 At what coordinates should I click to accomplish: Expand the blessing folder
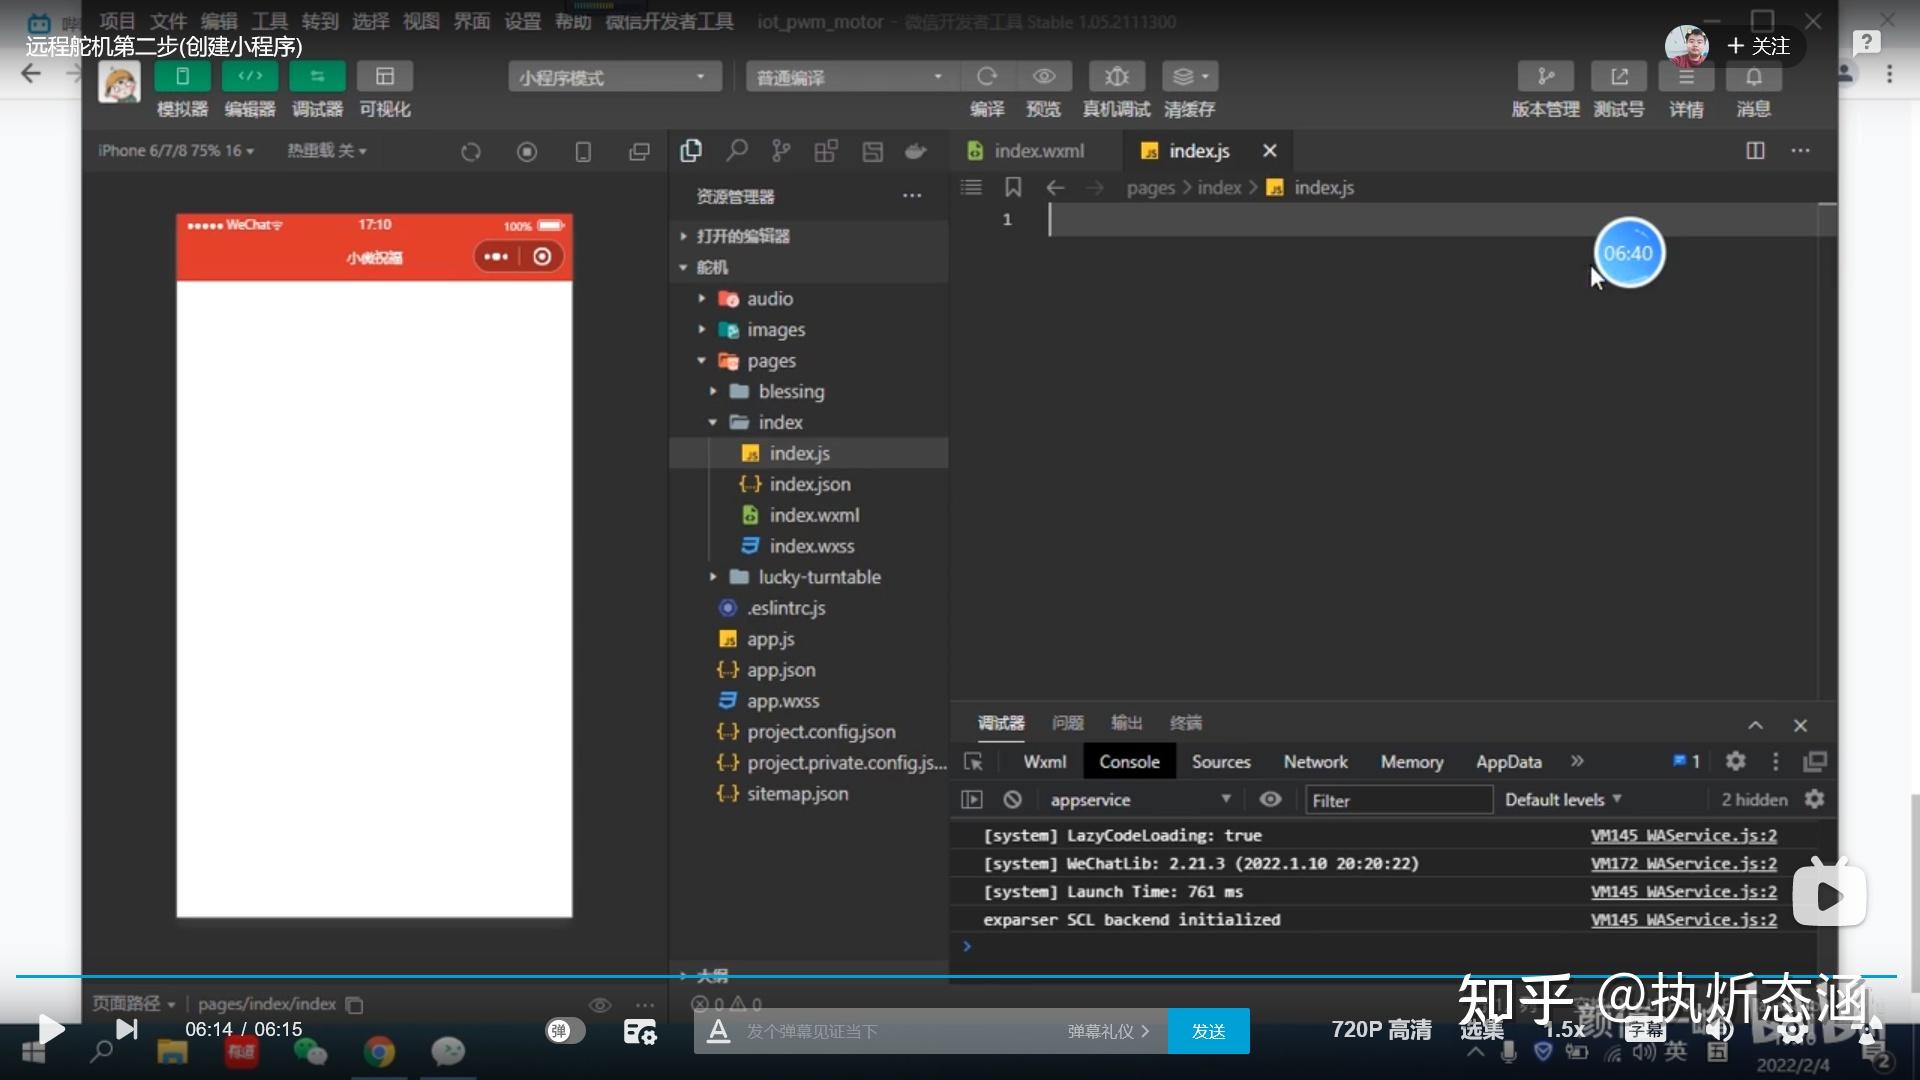pos(790,392)
